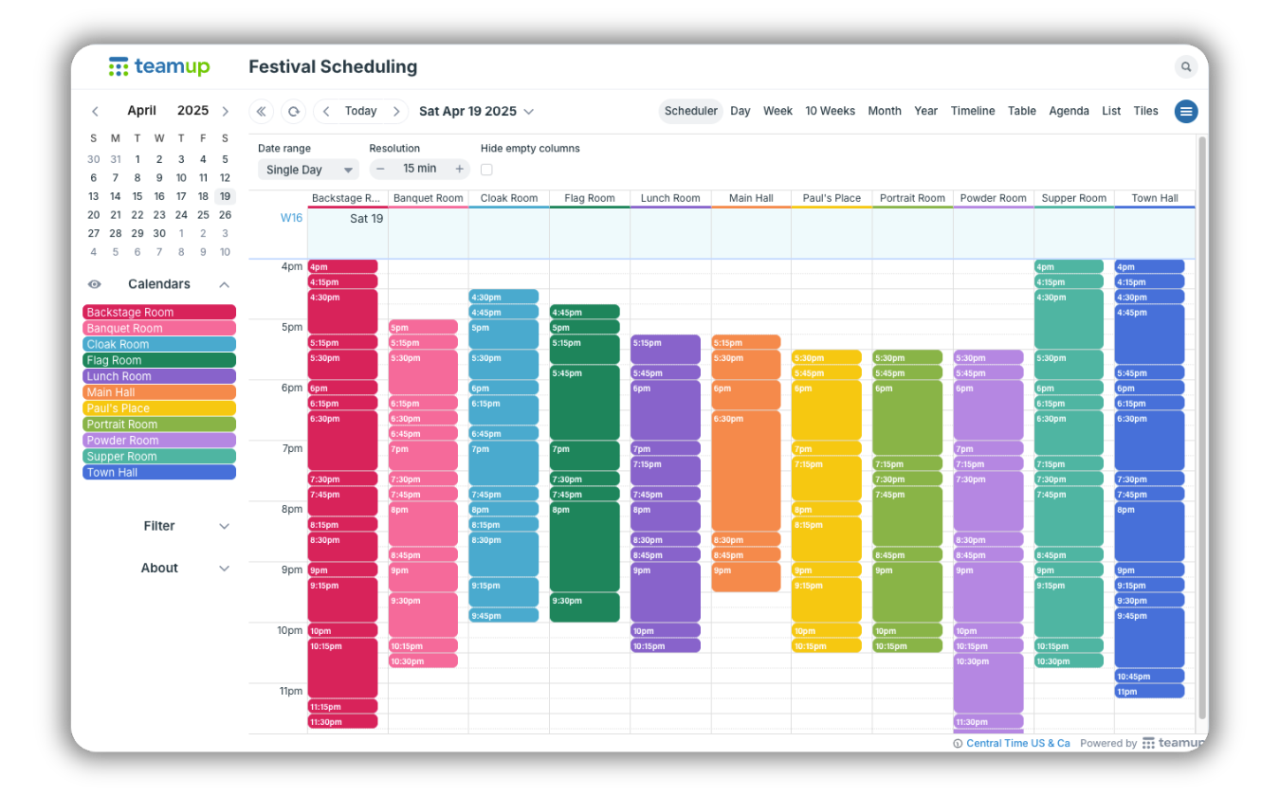Switch to the Timeline view
The image size is (1280, 796).
tap(972, 111)
